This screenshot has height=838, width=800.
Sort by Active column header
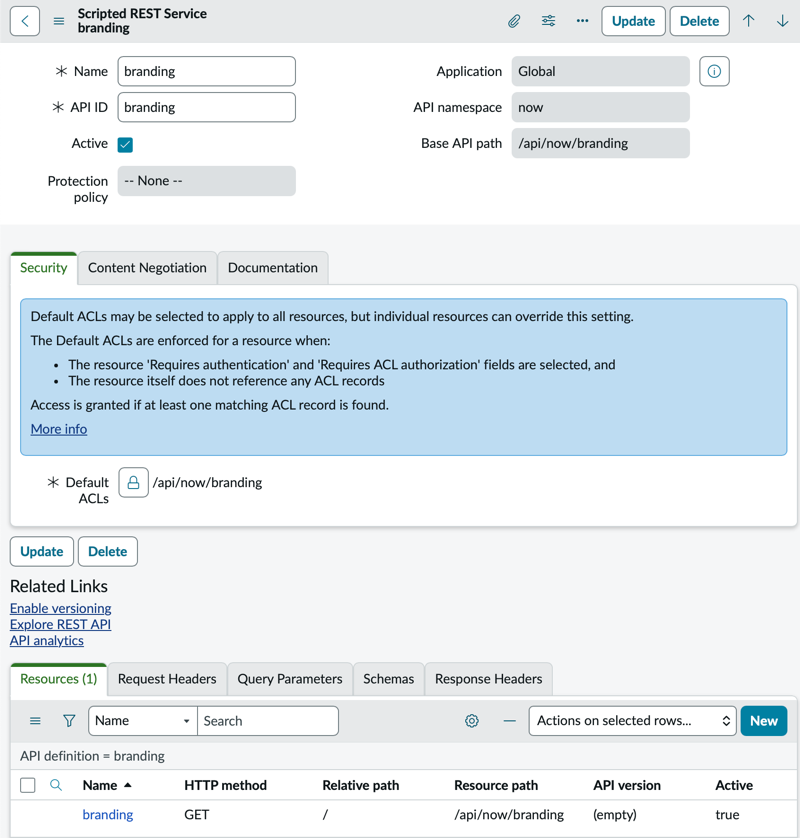pos(734,785)
